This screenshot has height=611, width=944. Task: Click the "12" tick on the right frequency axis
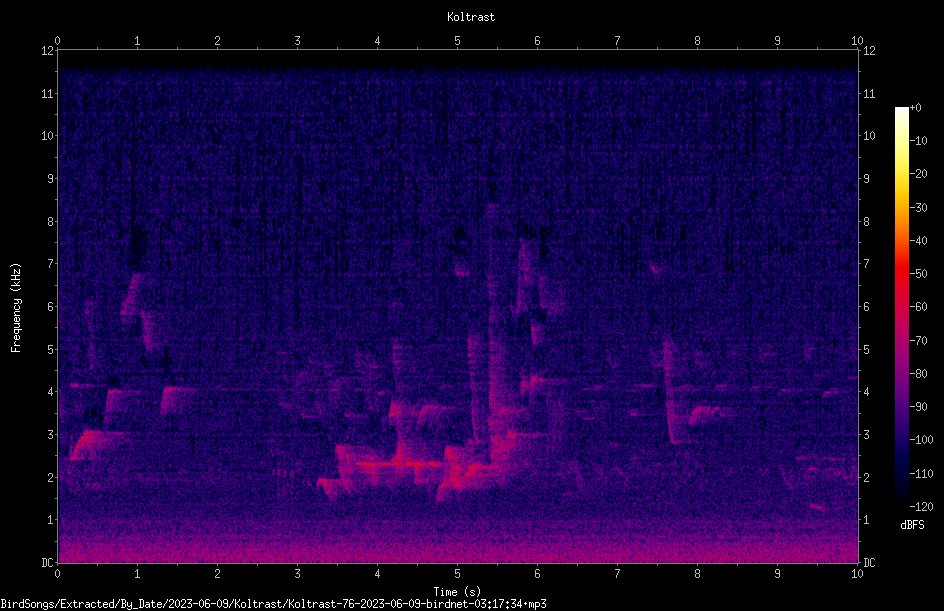pos(869,51)
